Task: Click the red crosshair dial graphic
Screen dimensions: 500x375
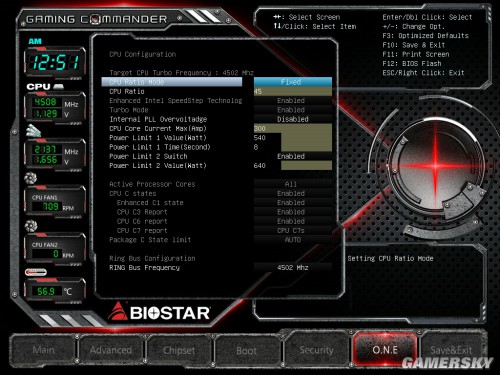Action: pos(435,165)
